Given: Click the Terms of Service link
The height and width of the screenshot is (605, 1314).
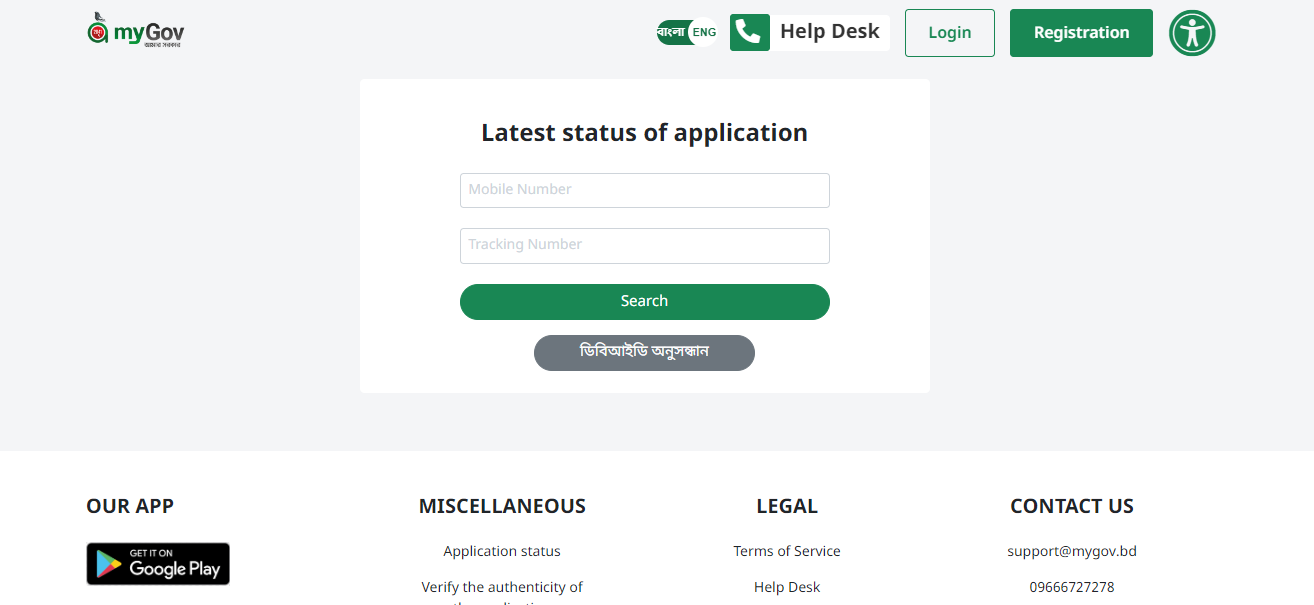Looking at the screenshot, I should click(787, 550).
